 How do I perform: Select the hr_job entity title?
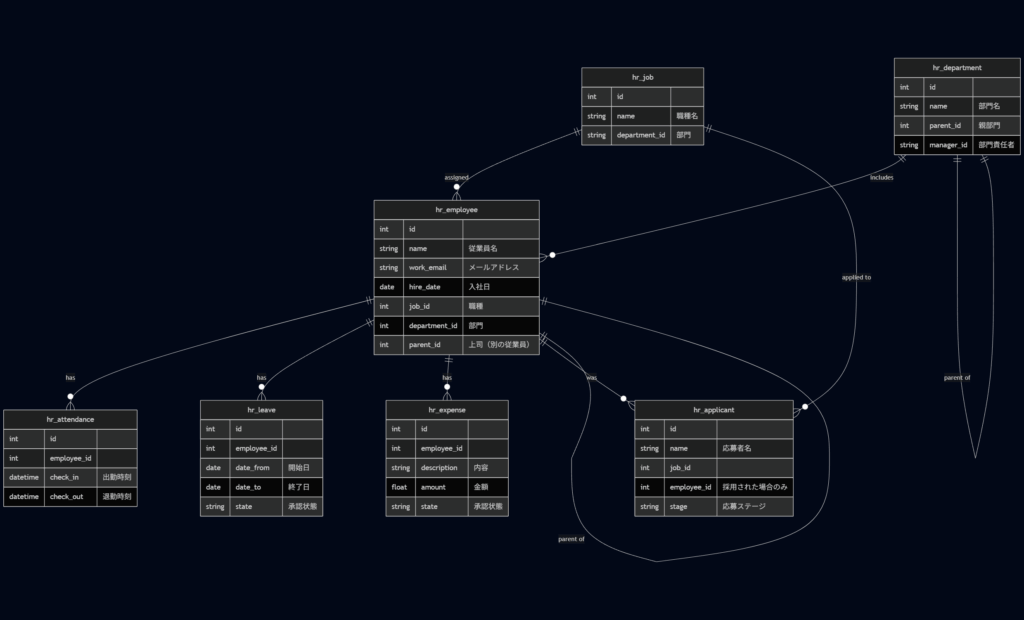(x=642, y=77)
